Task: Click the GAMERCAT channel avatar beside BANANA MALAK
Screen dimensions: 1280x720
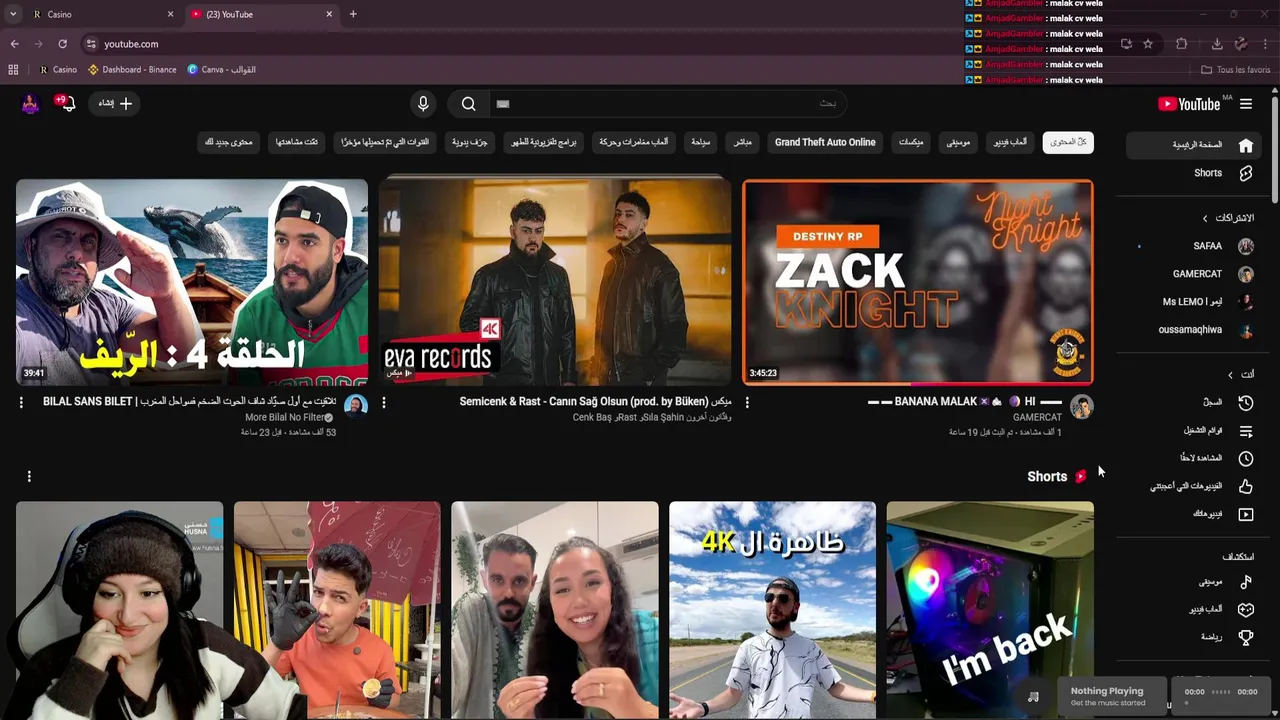Action: pyautogui.click(x=1082, y=406)
